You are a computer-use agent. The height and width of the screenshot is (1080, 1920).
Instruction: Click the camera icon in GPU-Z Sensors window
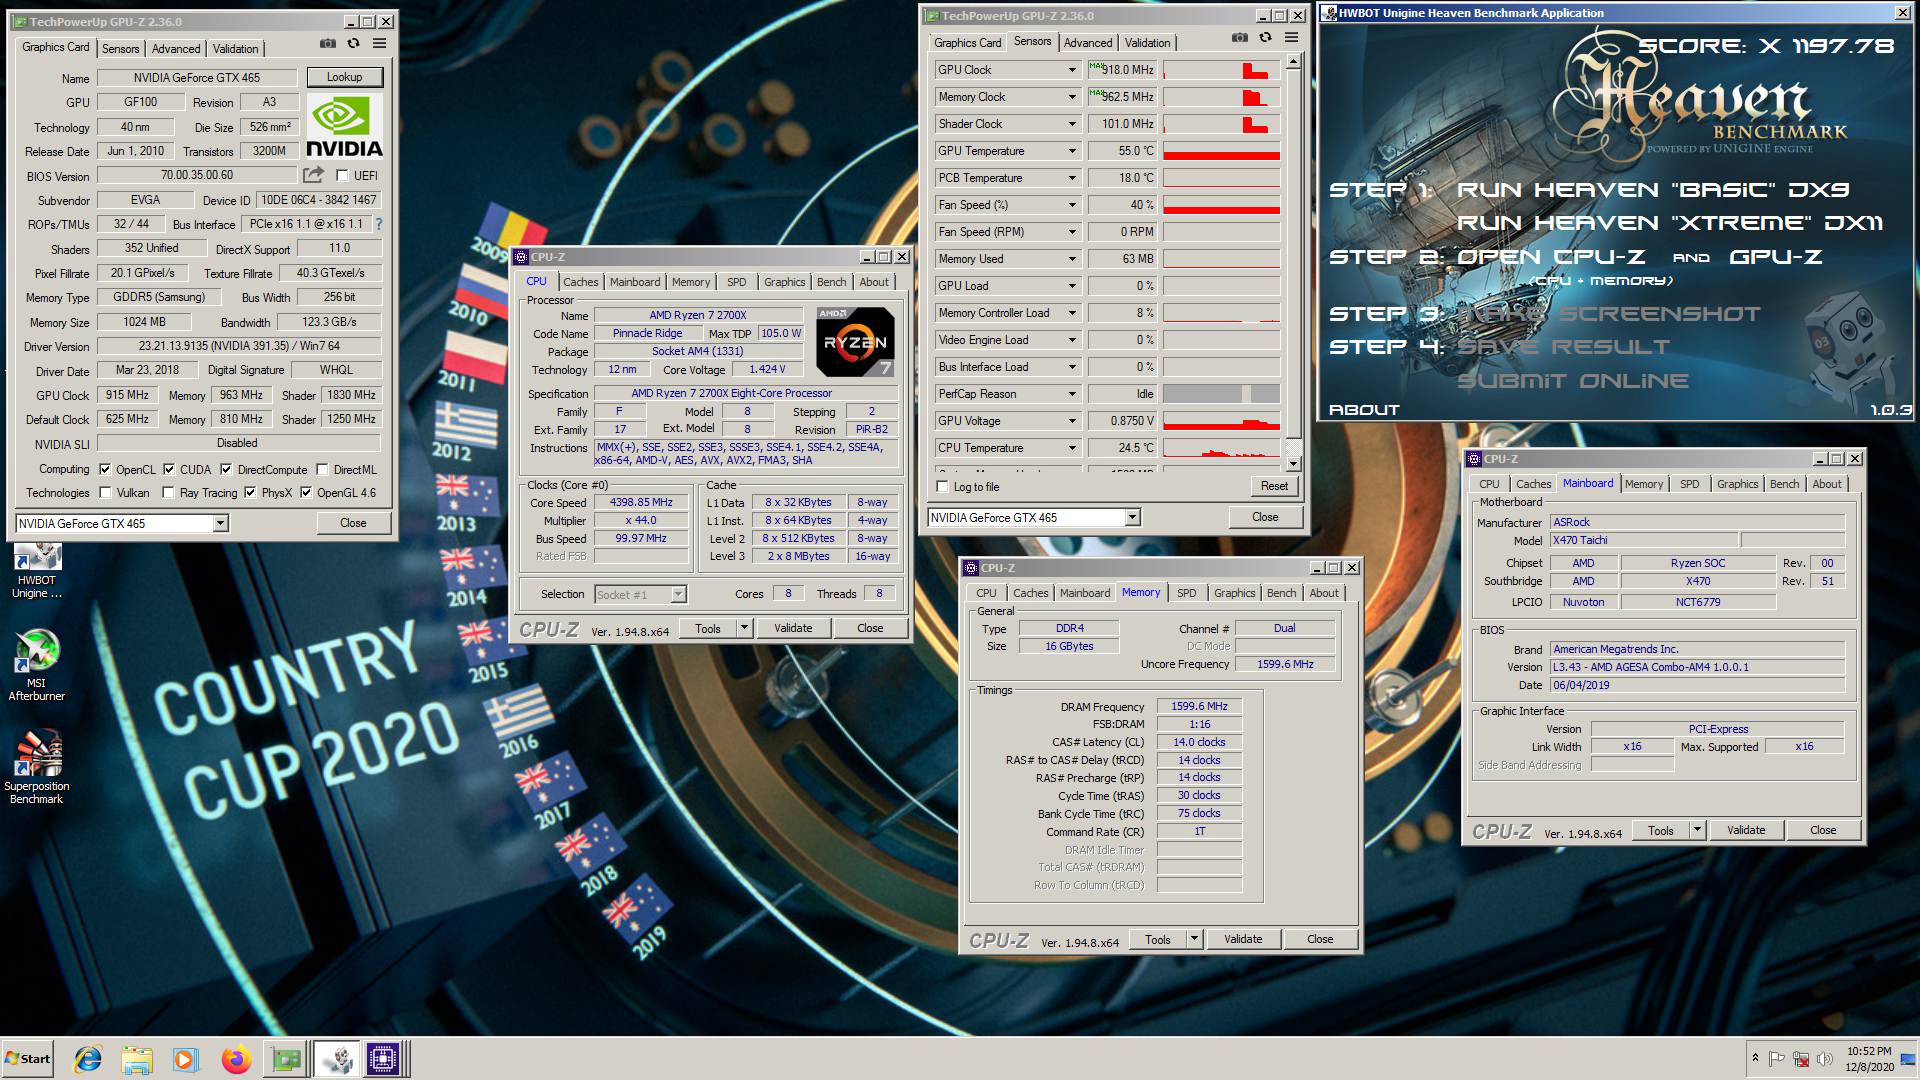1240,37
